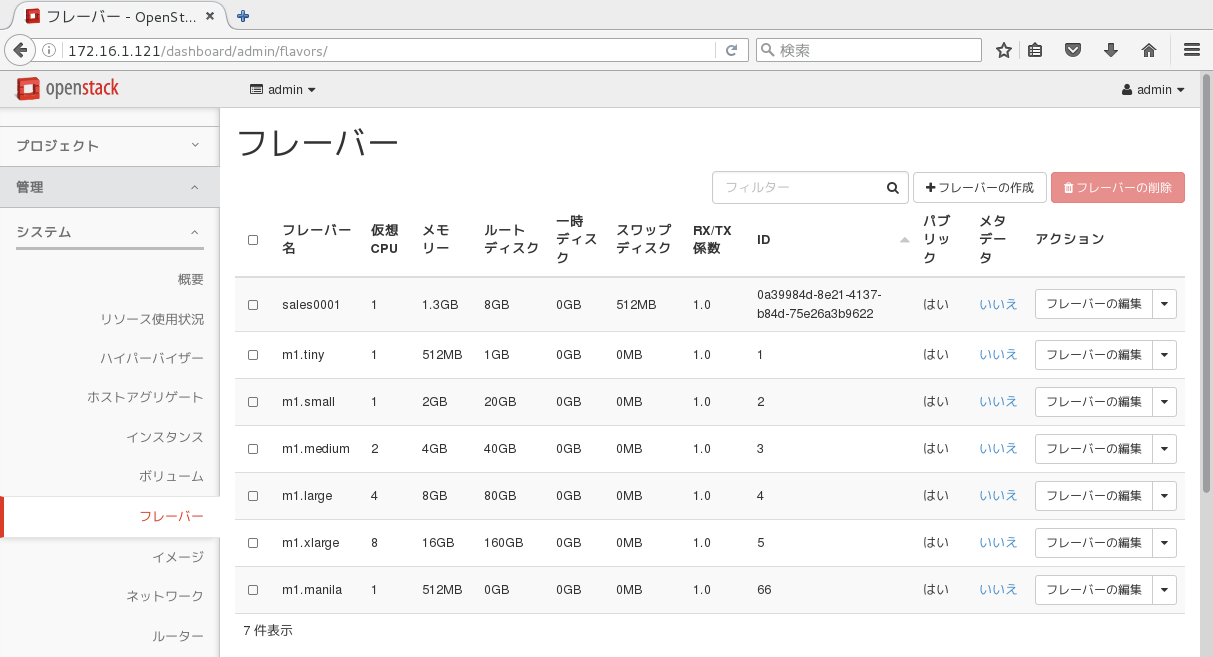Open ハイパーバイザー in the sidebar
The image size is (1213, 657).
coord(152,358)
